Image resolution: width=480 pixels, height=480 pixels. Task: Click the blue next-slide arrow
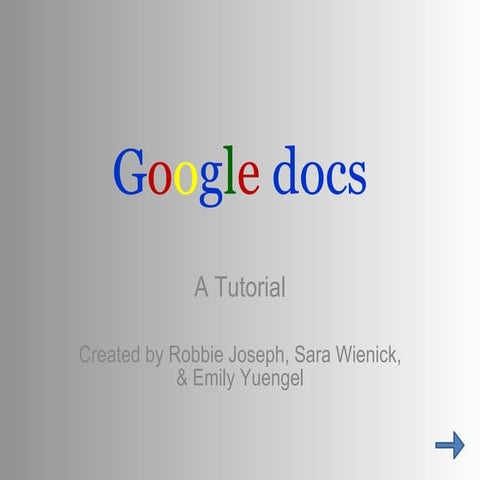pos(450,445)
